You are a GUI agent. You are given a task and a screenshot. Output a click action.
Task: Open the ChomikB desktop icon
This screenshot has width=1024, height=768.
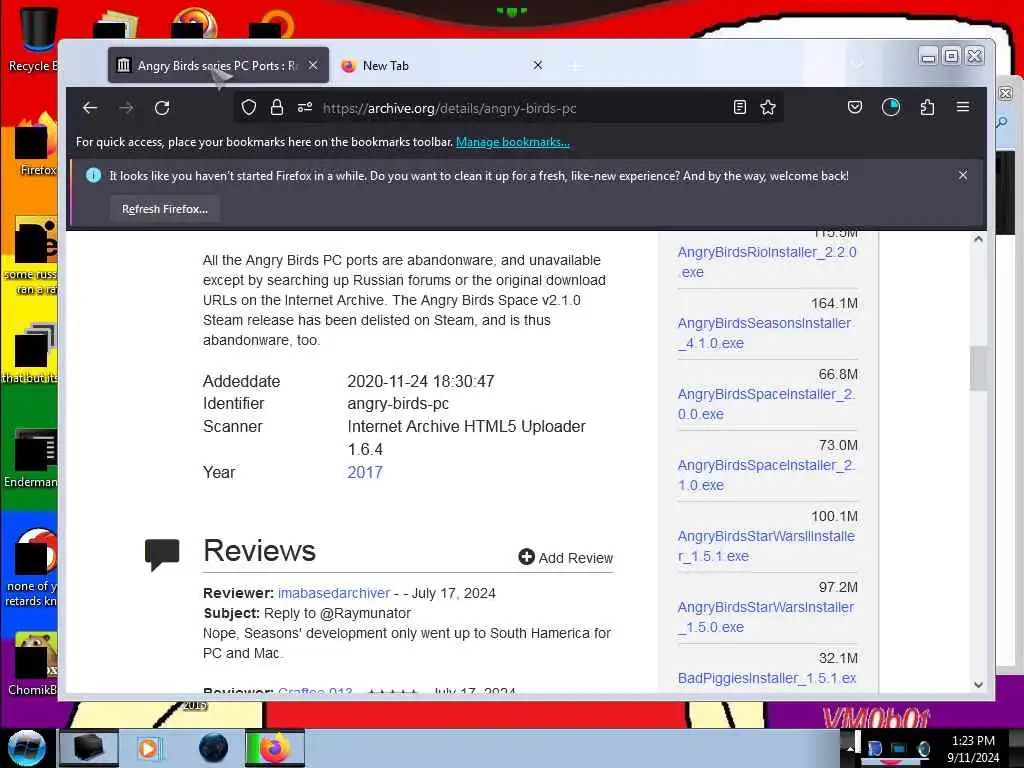[33, 663]
